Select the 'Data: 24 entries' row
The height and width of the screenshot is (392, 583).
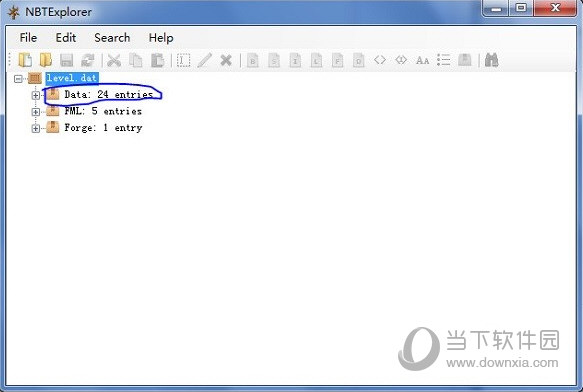109,94
